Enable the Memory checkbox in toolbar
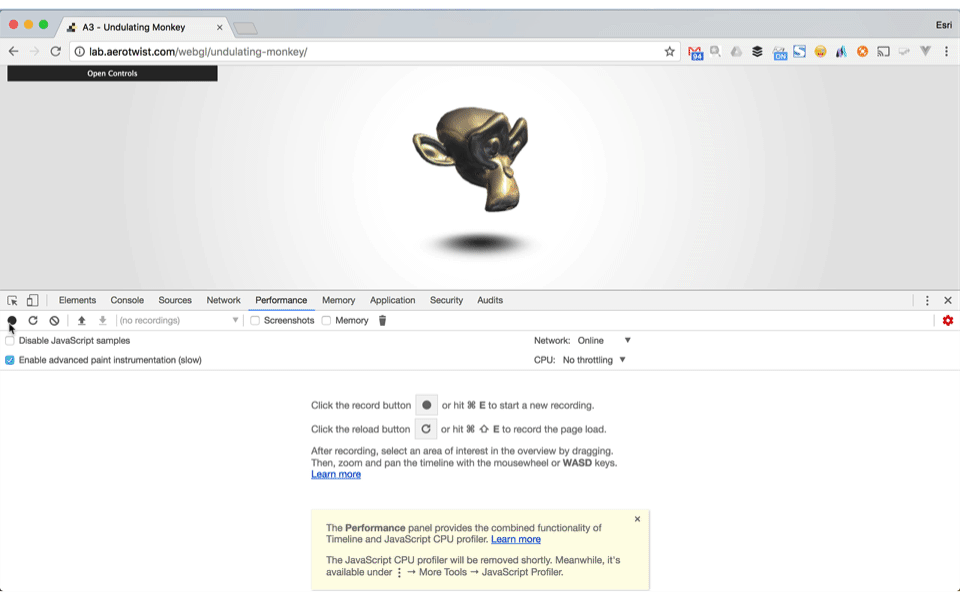960x600 pixels. 326,320
